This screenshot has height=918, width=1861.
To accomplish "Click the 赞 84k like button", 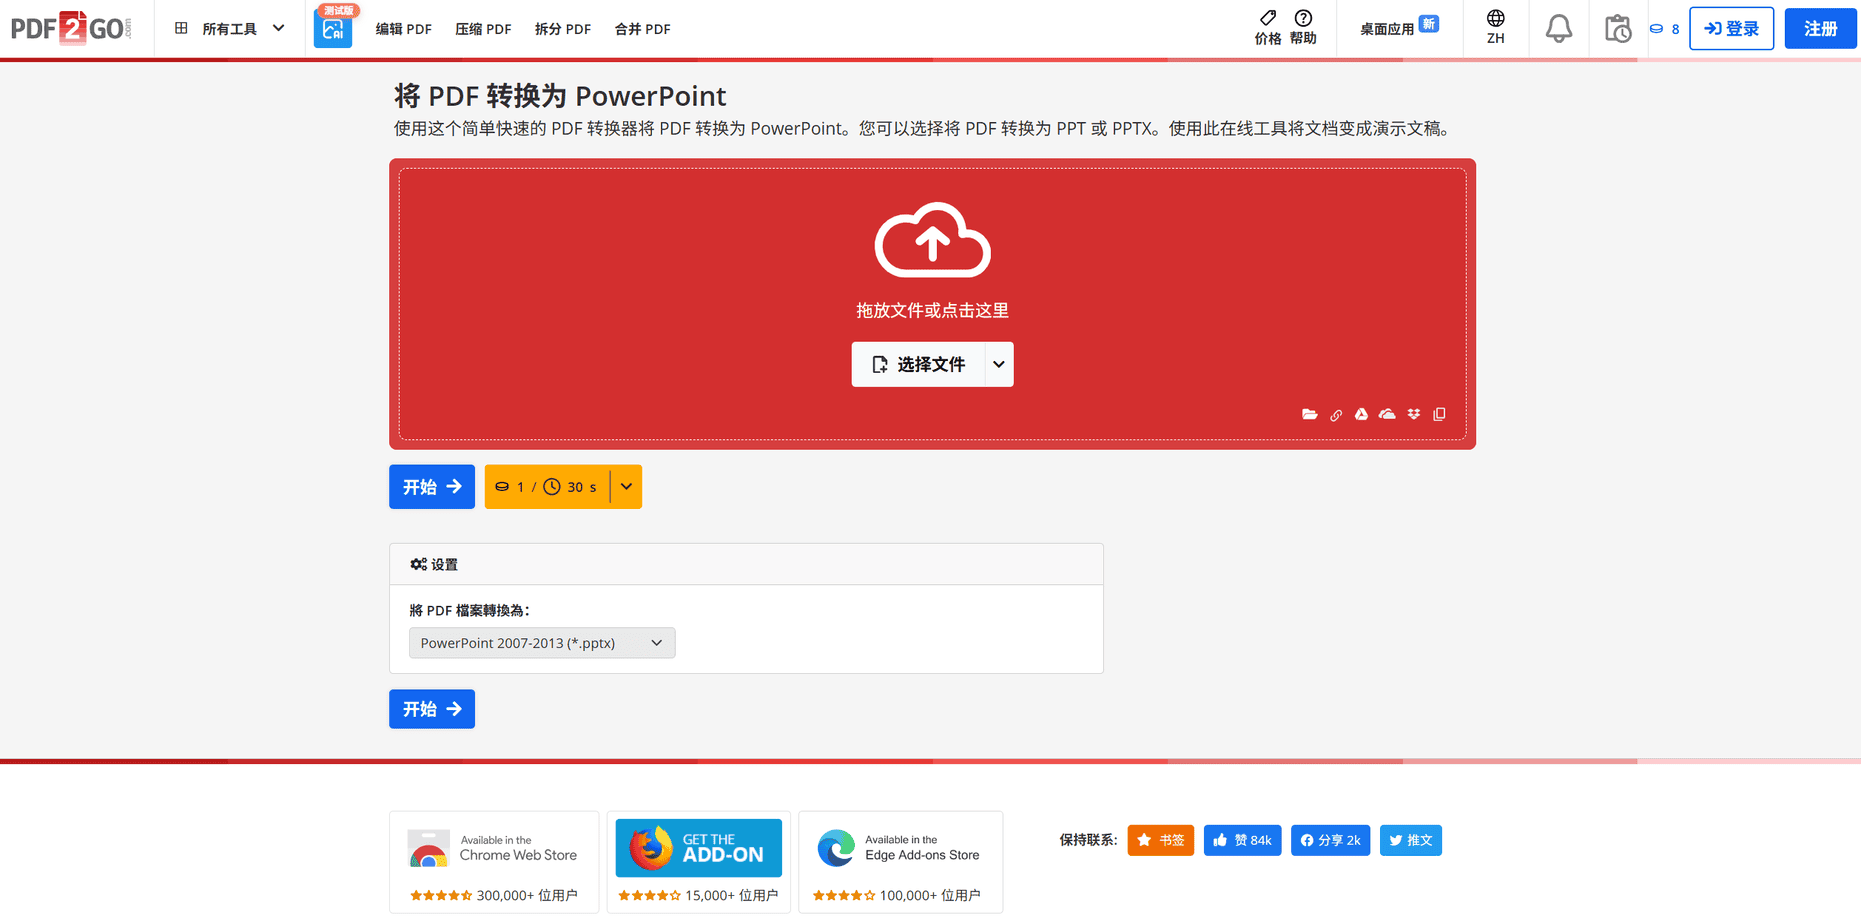I will (x=1242, y=840).
